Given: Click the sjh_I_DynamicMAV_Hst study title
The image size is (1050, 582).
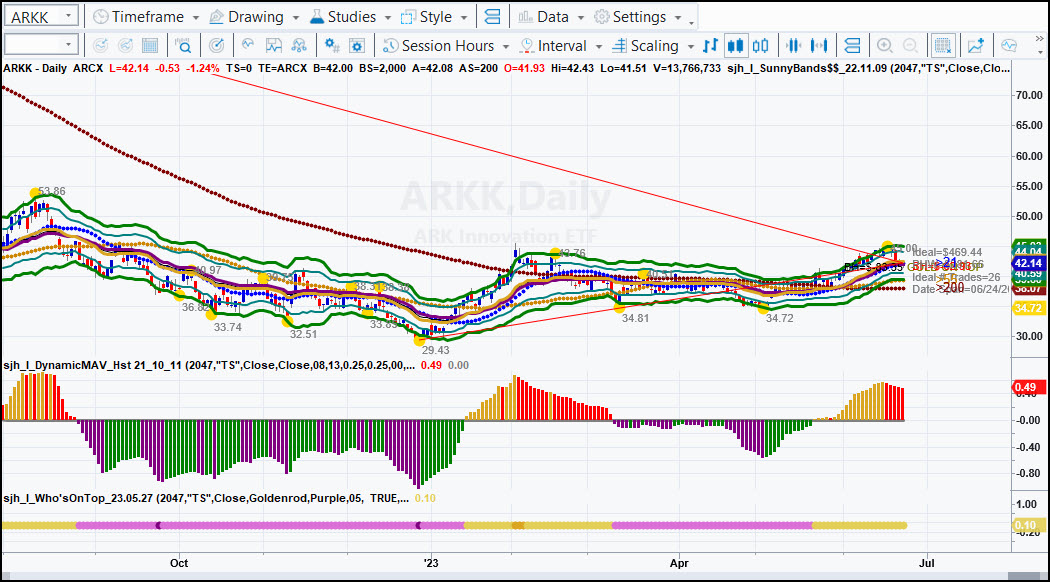Looking at the screenshot, I should pyautogui.click(x=209, y=365).
